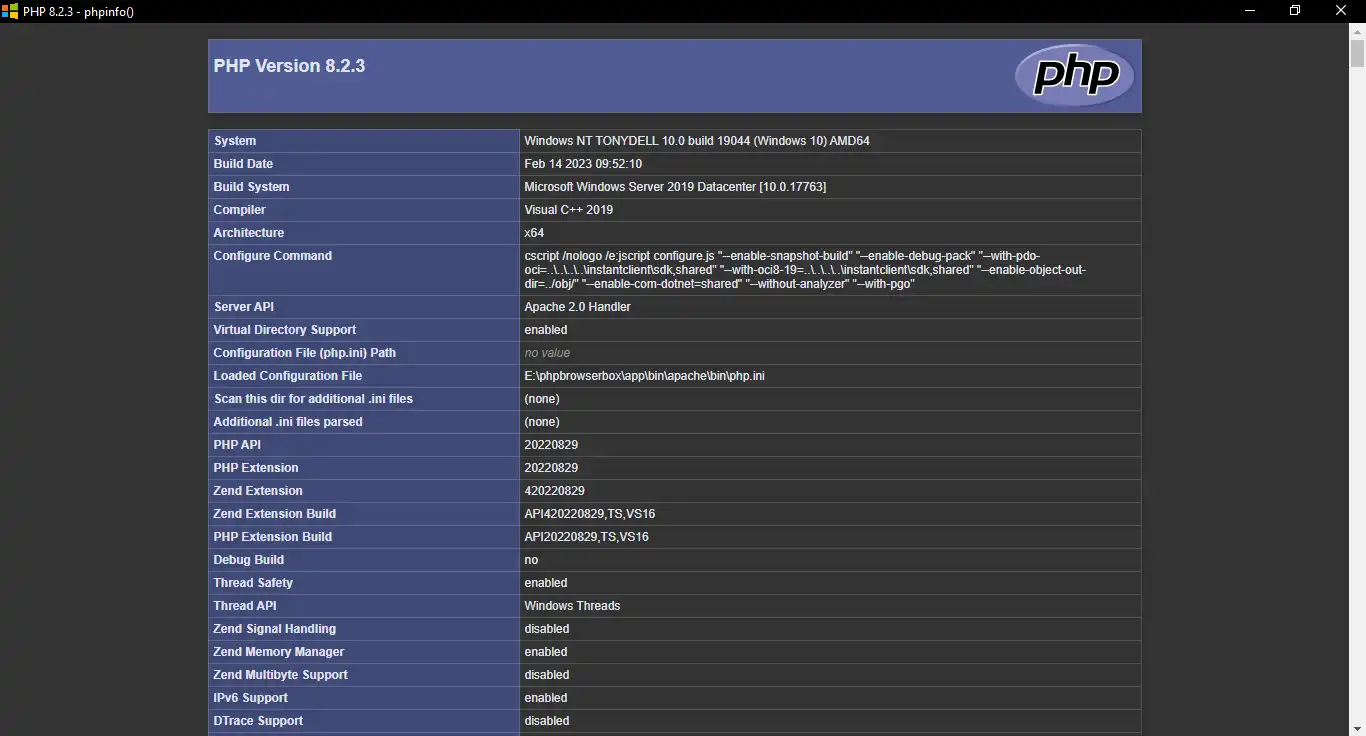Select 'Configuration File (php.ini) Path' label

click(x=304, y=353)
